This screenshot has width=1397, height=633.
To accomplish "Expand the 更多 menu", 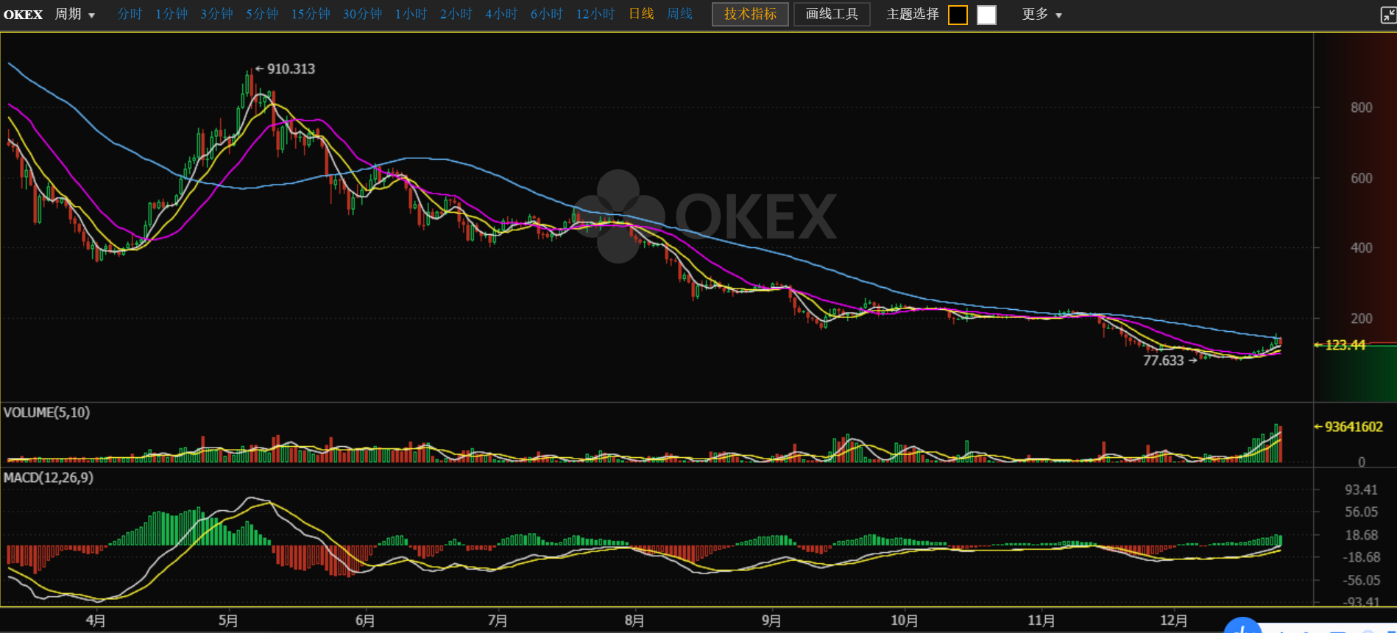I will 1041,15.
